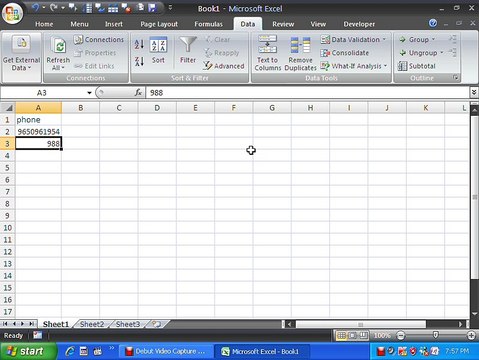This screenshot has height=360, width=479.
Task: Click the Show Detail icon in Outline group
Action: pyautogui.click(x=452, y=38)
